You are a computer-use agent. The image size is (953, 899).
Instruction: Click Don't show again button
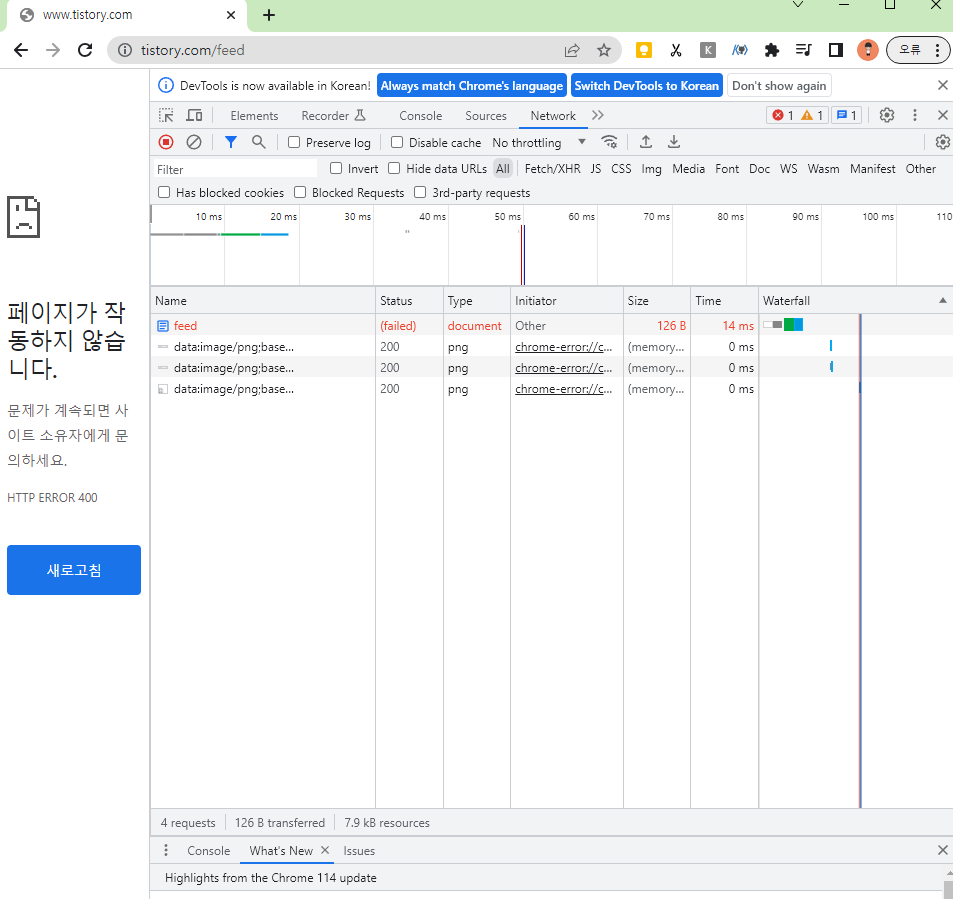tap(779, 86)
